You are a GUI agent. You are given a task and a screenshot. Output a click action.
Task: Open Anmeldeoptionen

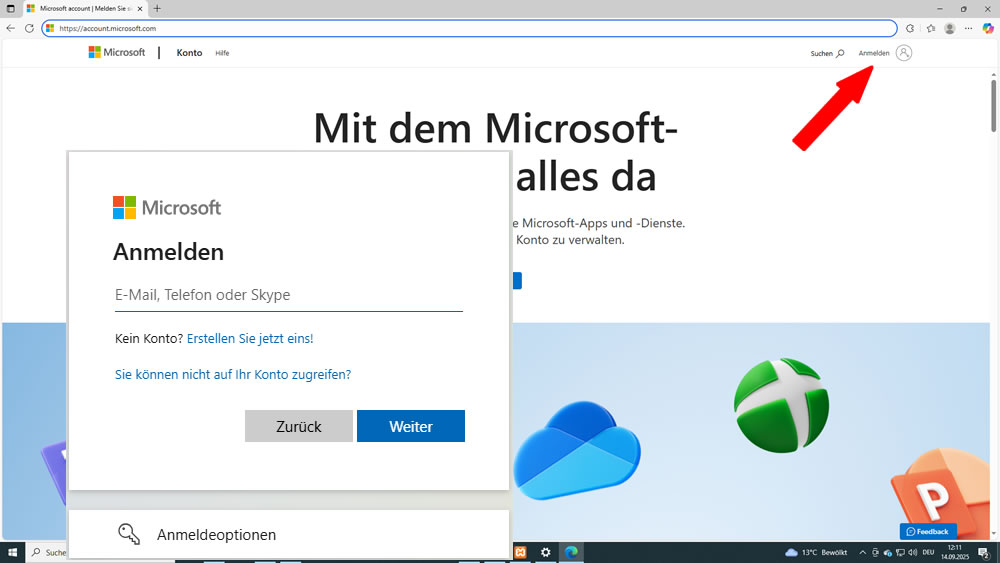[x=288, y=534]
